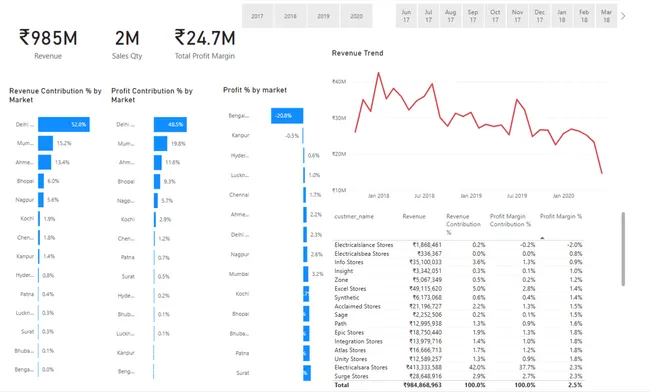Click the 2M Sales Qty card
Image resolution: width=650 pixels, height=392 pixels.
point(127,44)
